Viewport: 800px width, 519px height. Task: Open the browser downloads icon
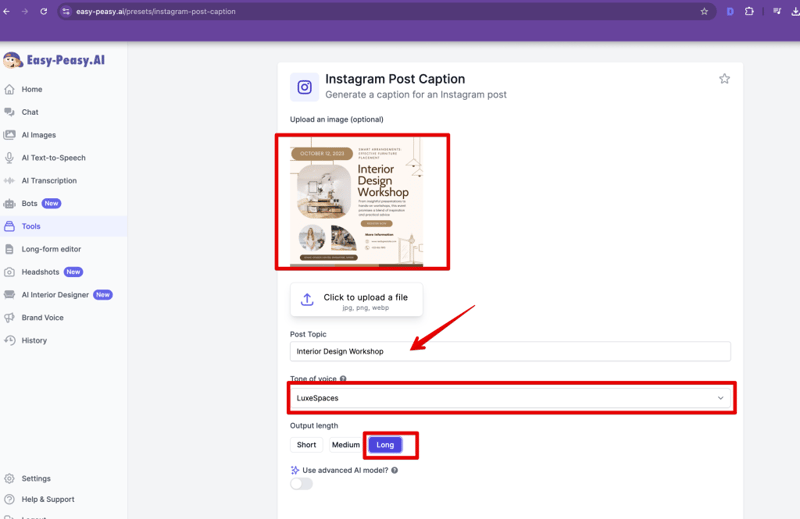tap(795, 11)
